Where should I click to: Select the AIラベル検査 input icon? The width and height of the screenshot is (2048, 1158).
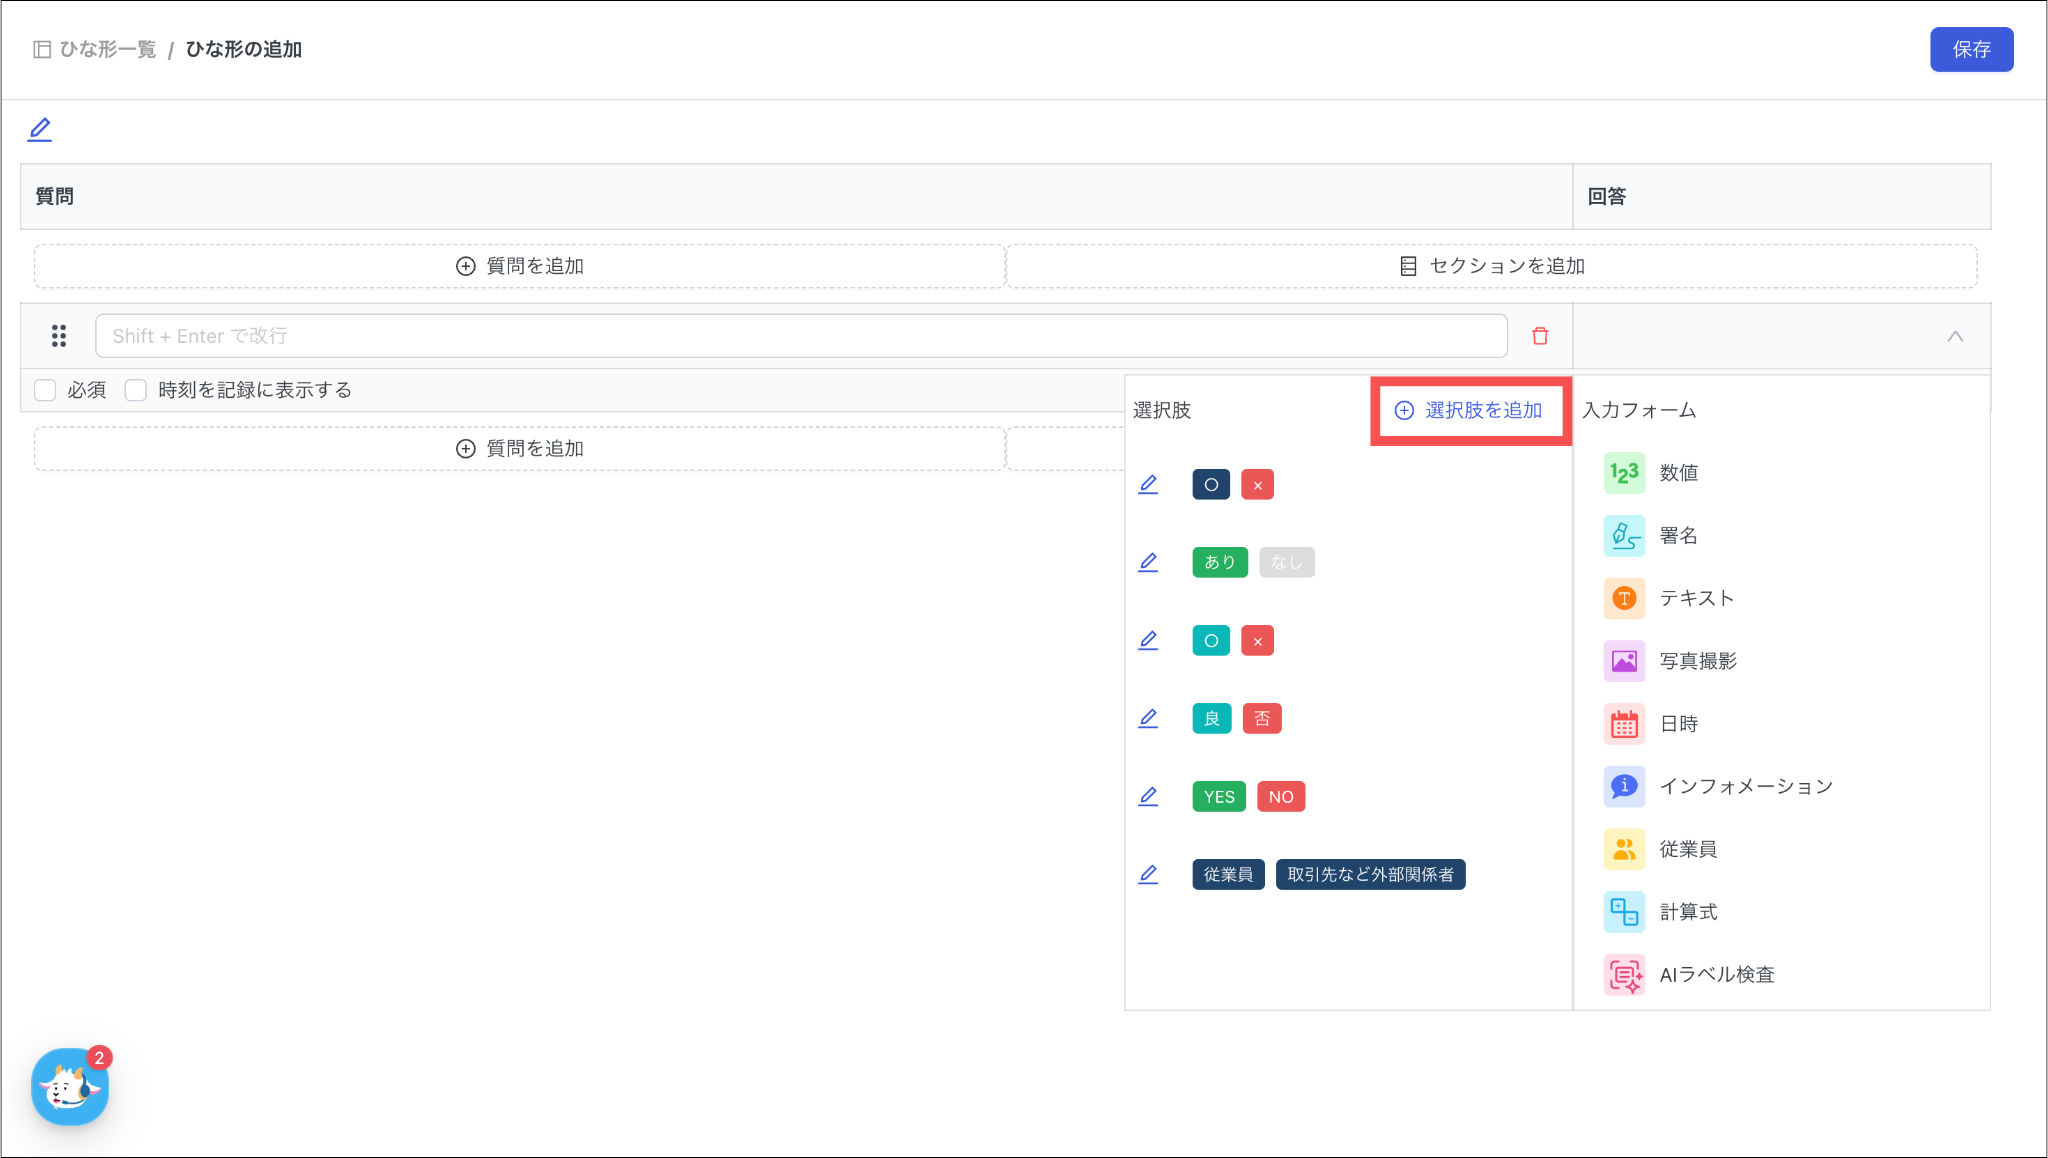click(1624, 975)
